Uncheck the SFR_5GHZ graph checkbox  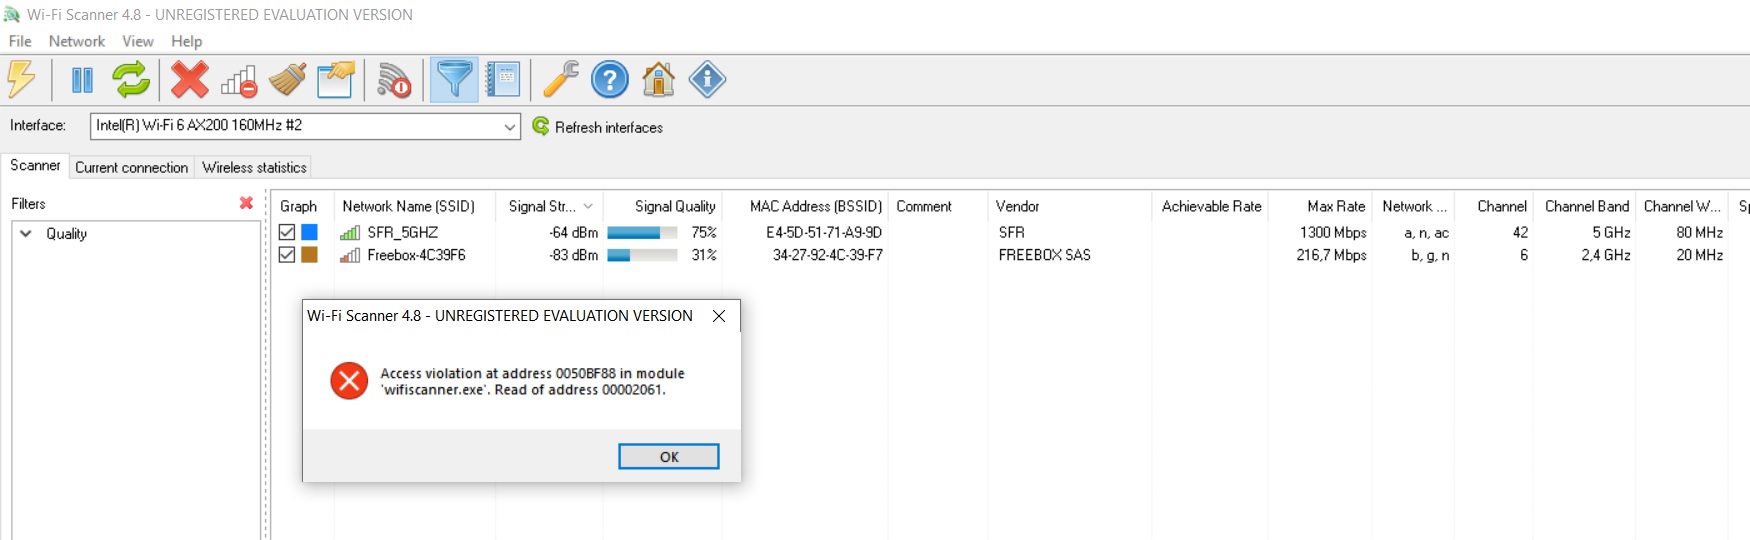(x=287, y=232)
